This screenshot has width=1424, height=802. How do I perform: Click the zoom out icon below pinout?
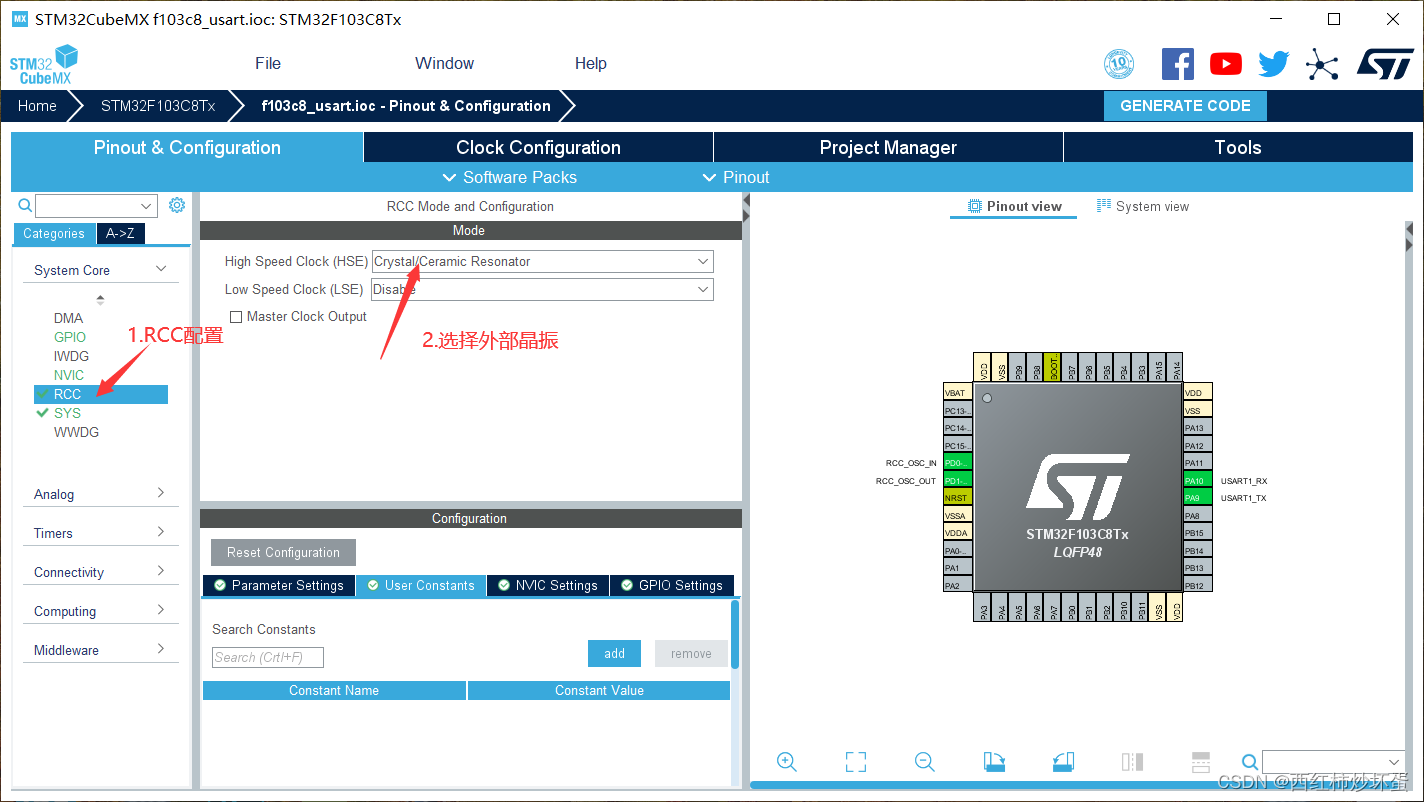[x=925, y=762]
